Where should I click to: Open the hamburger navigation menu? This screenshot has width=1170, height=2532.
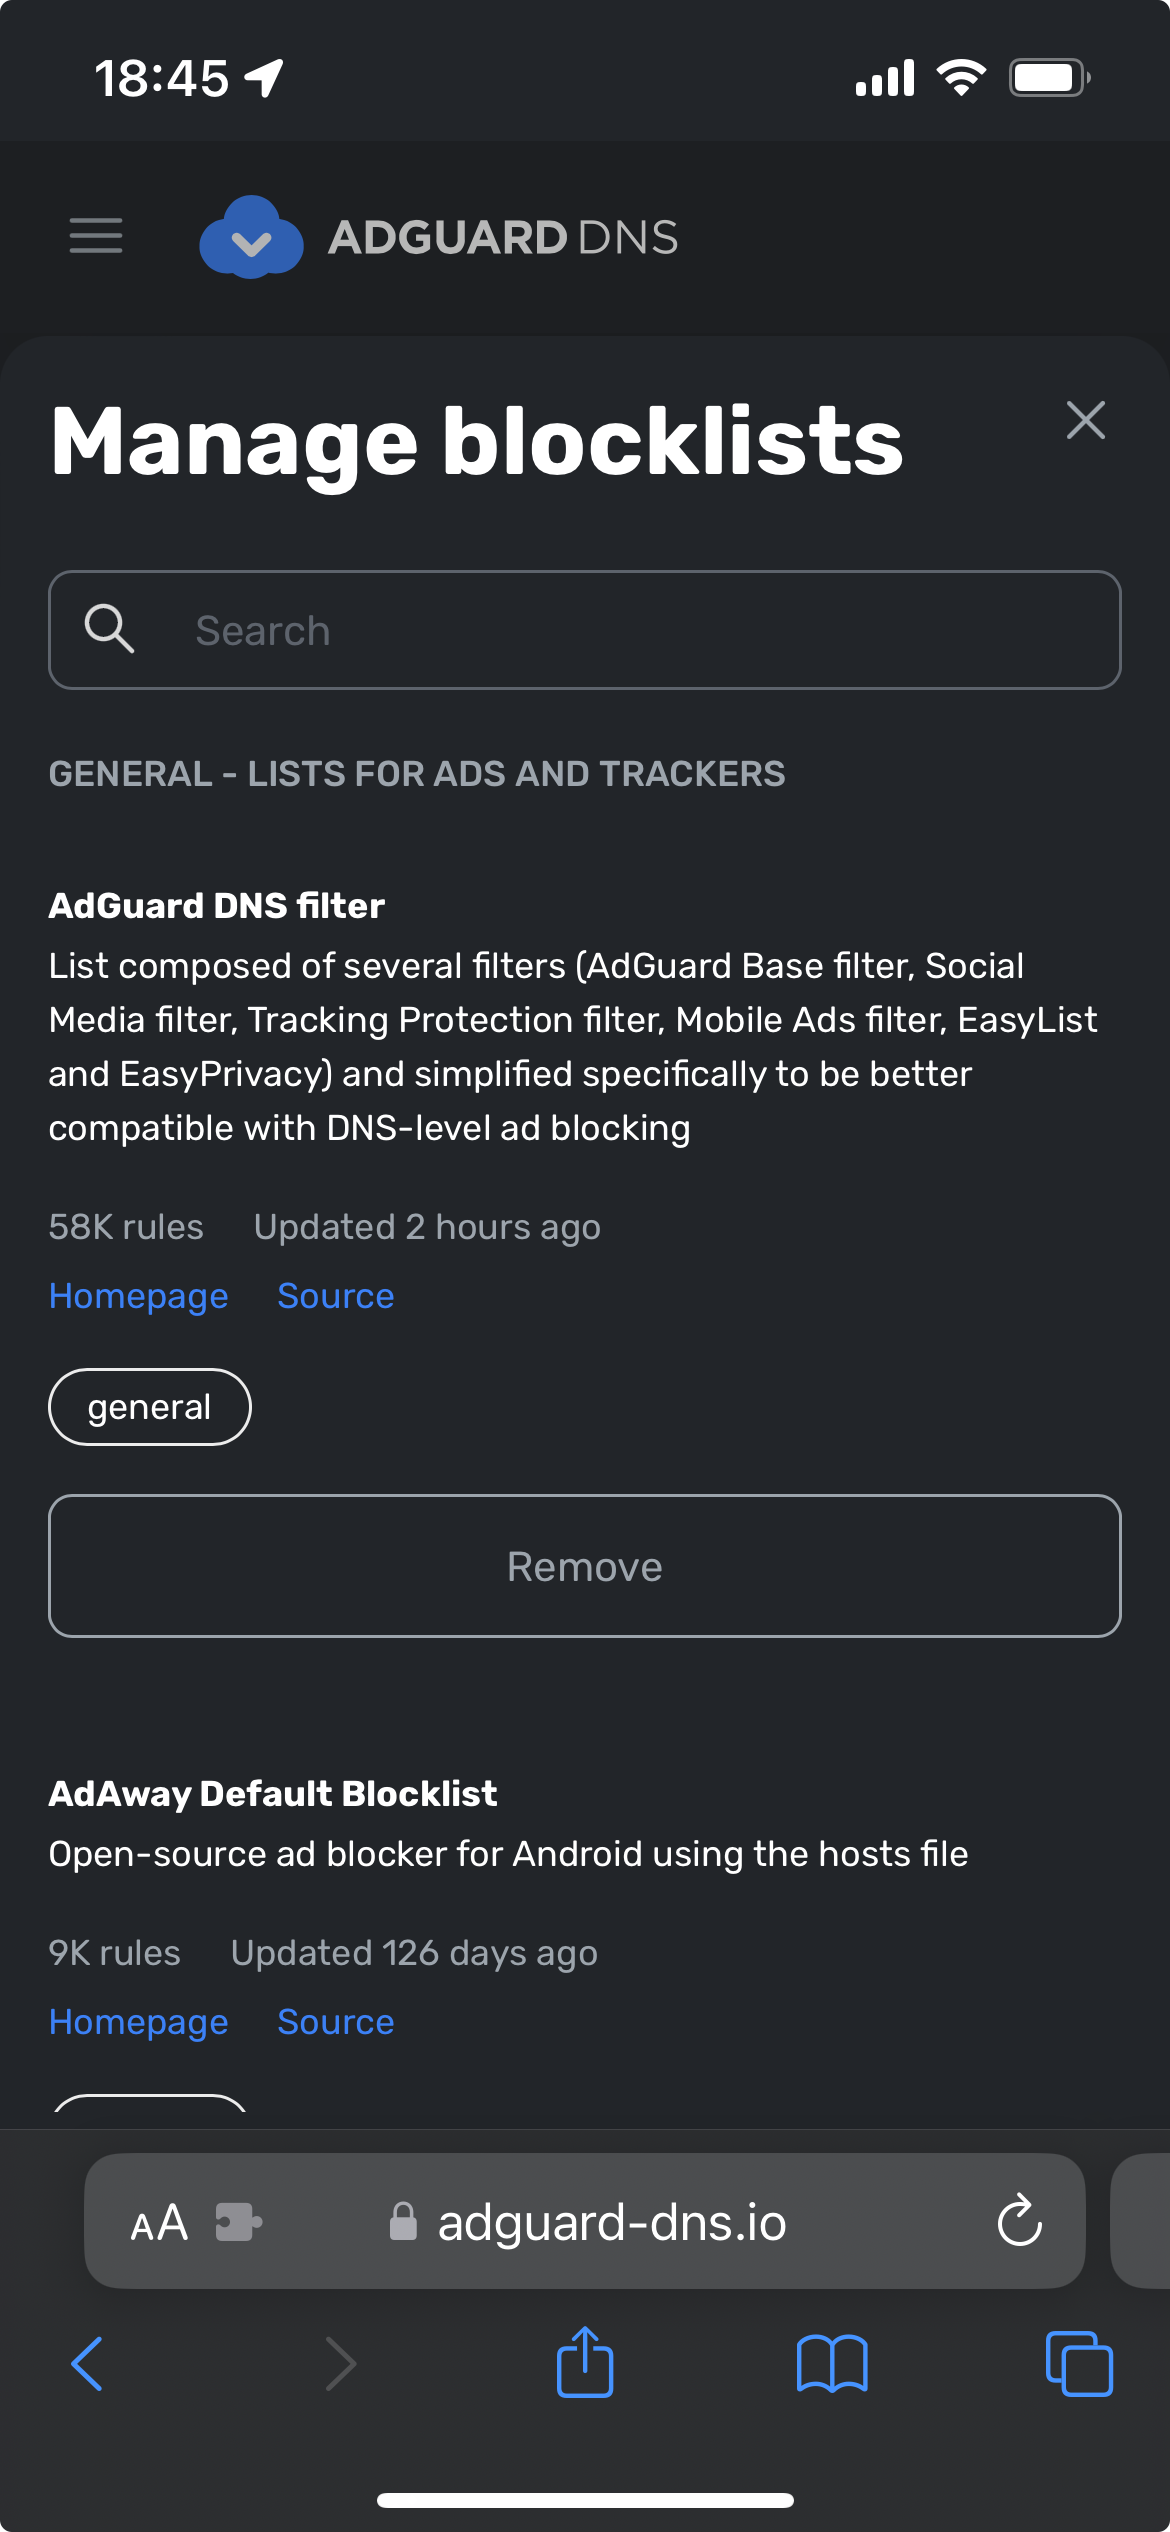click(x=95, y=237)
